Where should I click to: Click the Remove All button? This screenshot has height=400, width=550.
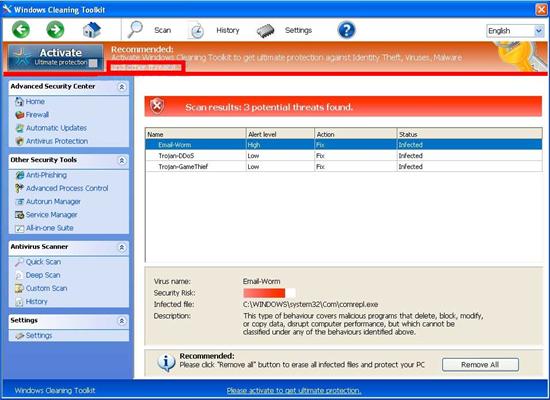[x=480, y=365]
